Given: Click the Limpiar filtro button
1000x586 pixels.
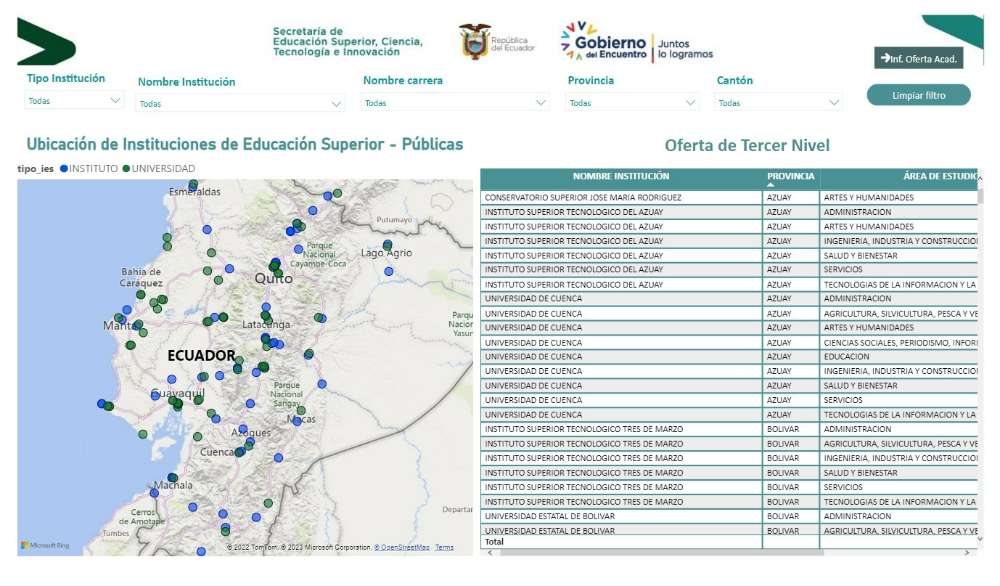Looking at the screenshot, I should click(x=918, y=96).
